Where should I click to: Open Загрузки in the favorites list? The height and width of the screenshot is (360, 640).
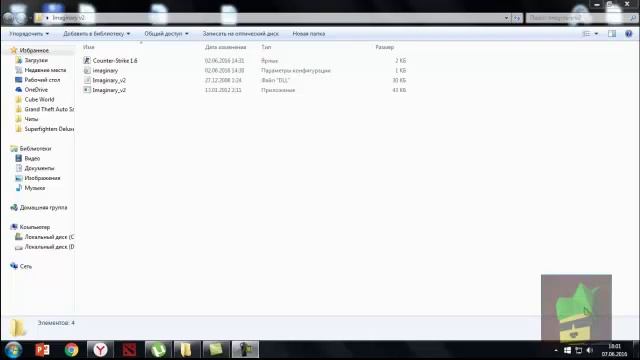click(36, 60)
